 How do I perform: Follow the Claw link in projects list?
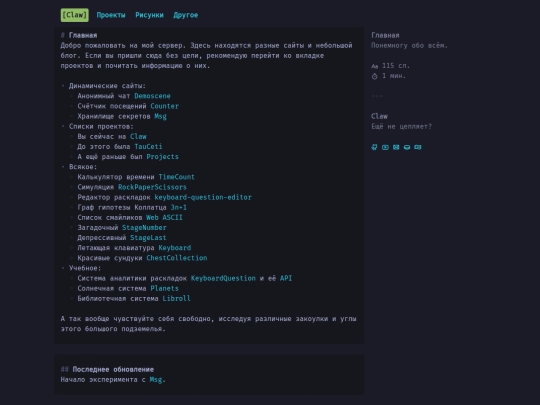[x=138, y=136]
